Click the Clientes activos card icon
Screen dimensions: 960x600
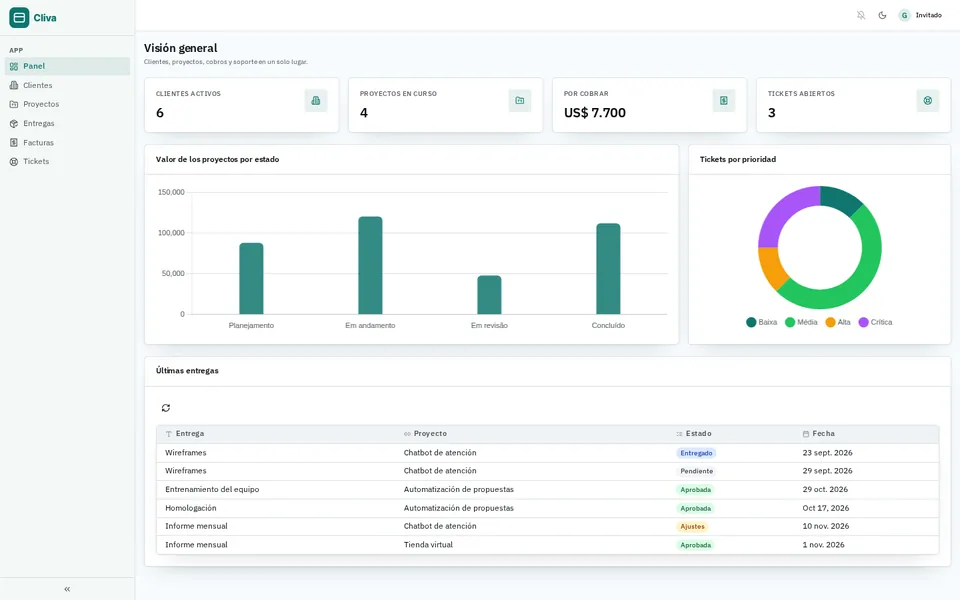point(316,100)
